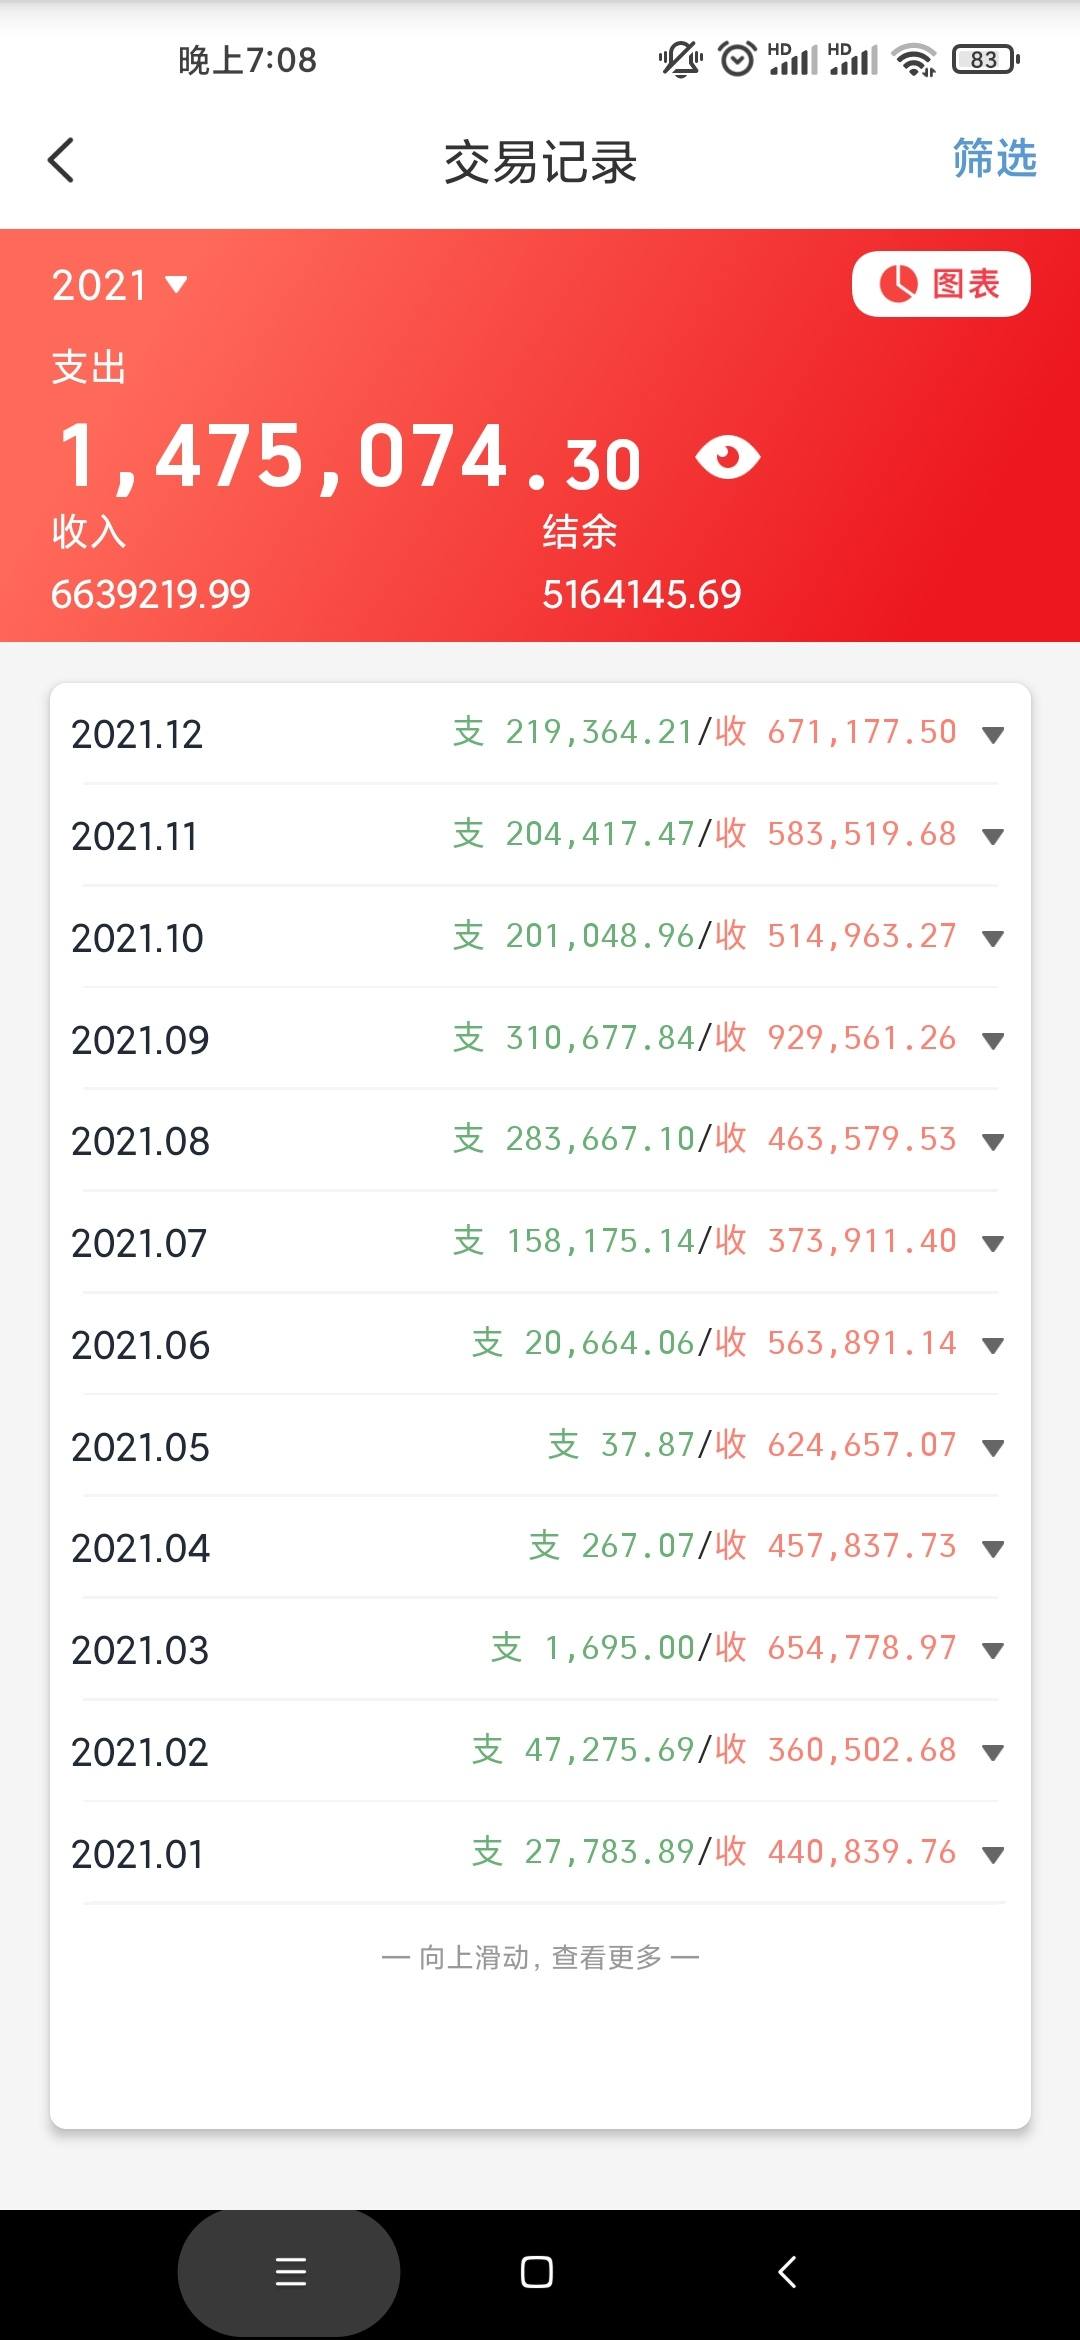Viewport: 1080px width, 2340px height.
Task: Open the 图表 chart view button
Action: (x=940, y=284)
